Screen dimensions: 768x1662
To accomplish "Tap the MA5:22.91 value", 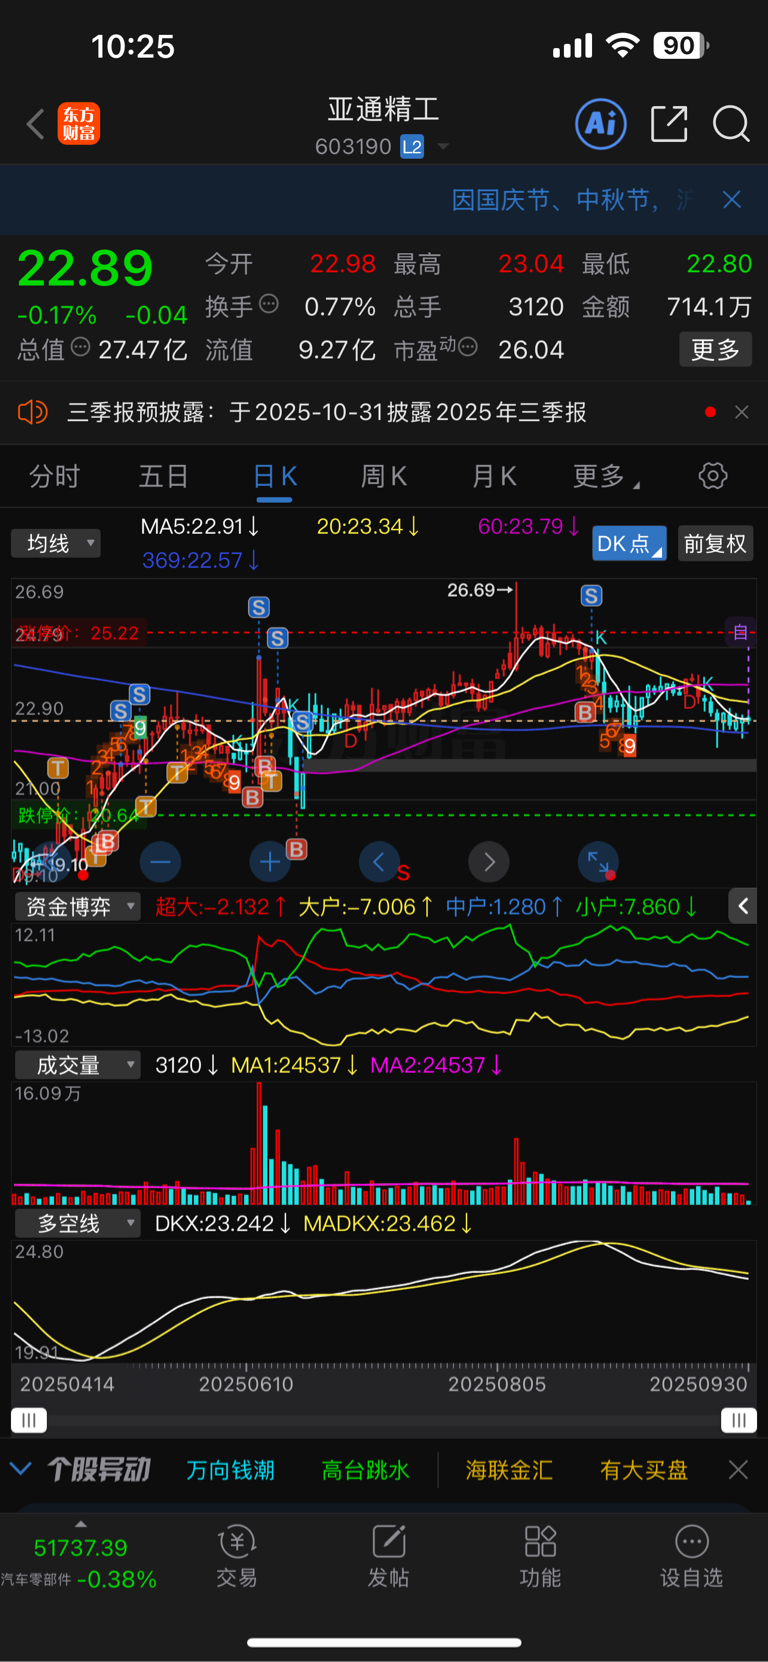I will (200, 526).
